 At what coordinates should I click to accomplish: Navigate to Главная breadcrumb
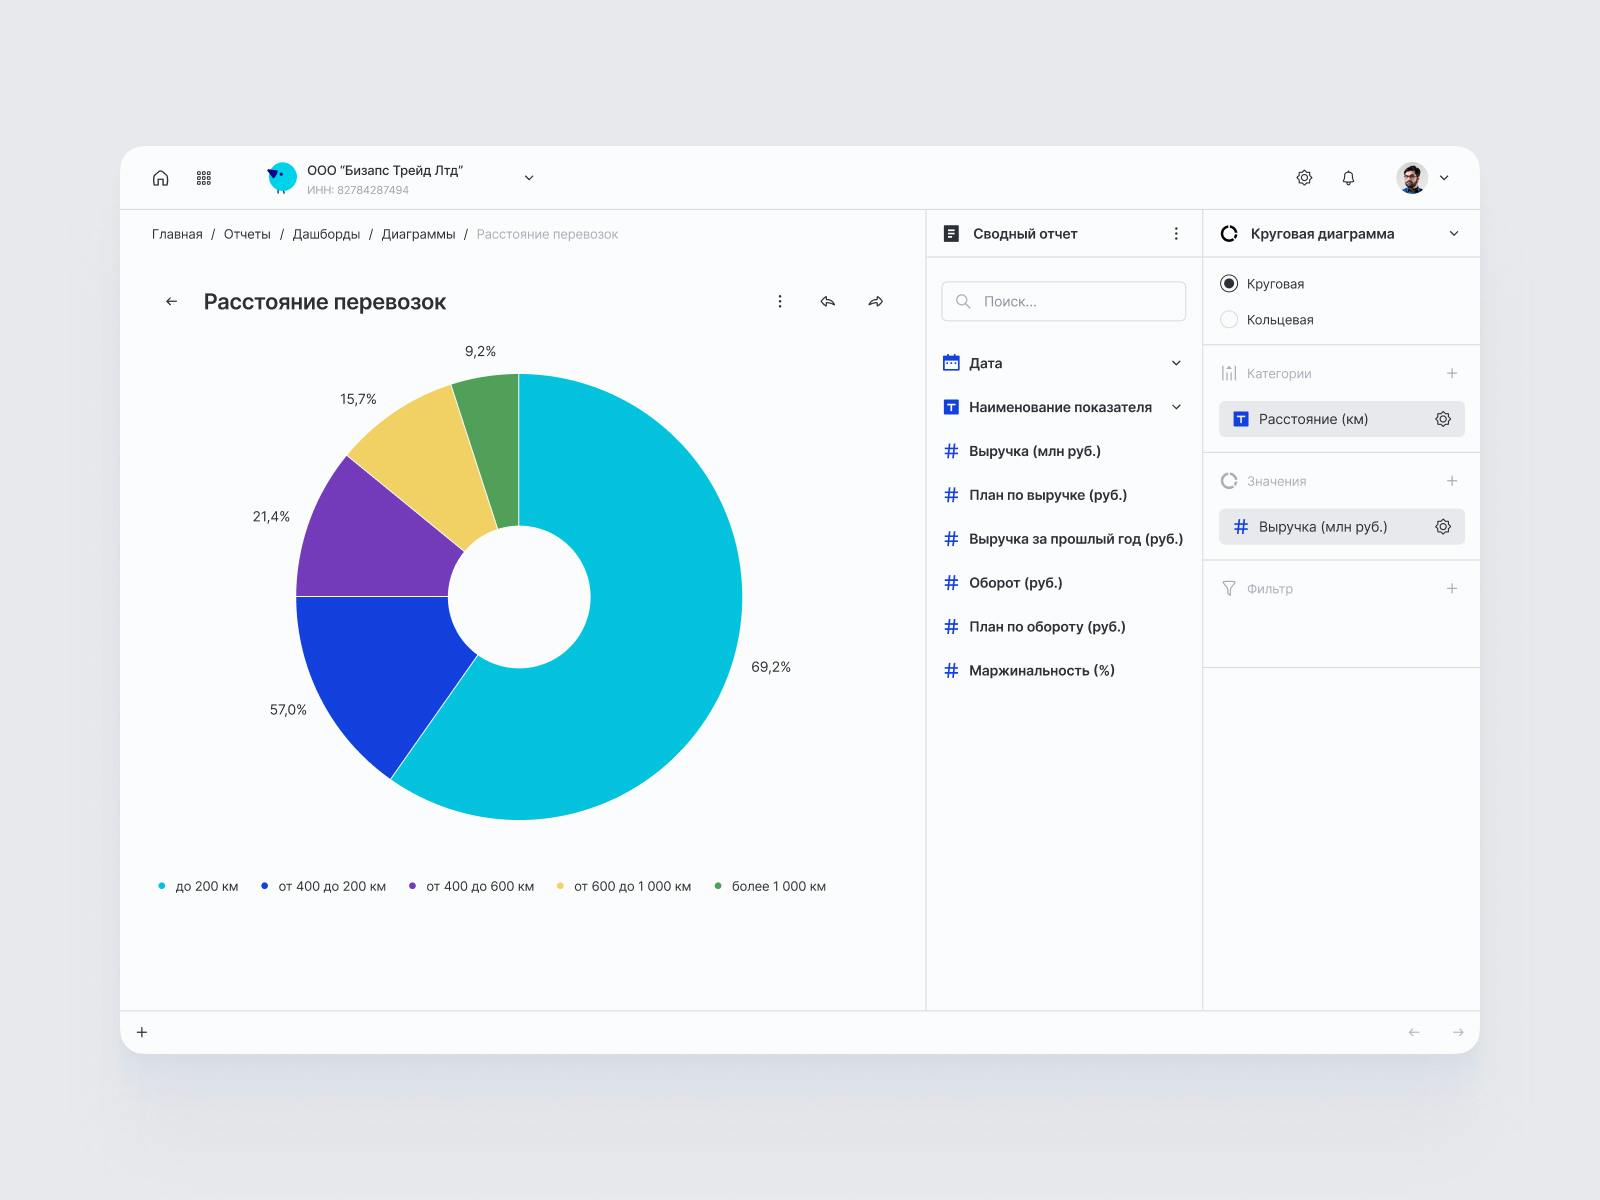point(177,234)
